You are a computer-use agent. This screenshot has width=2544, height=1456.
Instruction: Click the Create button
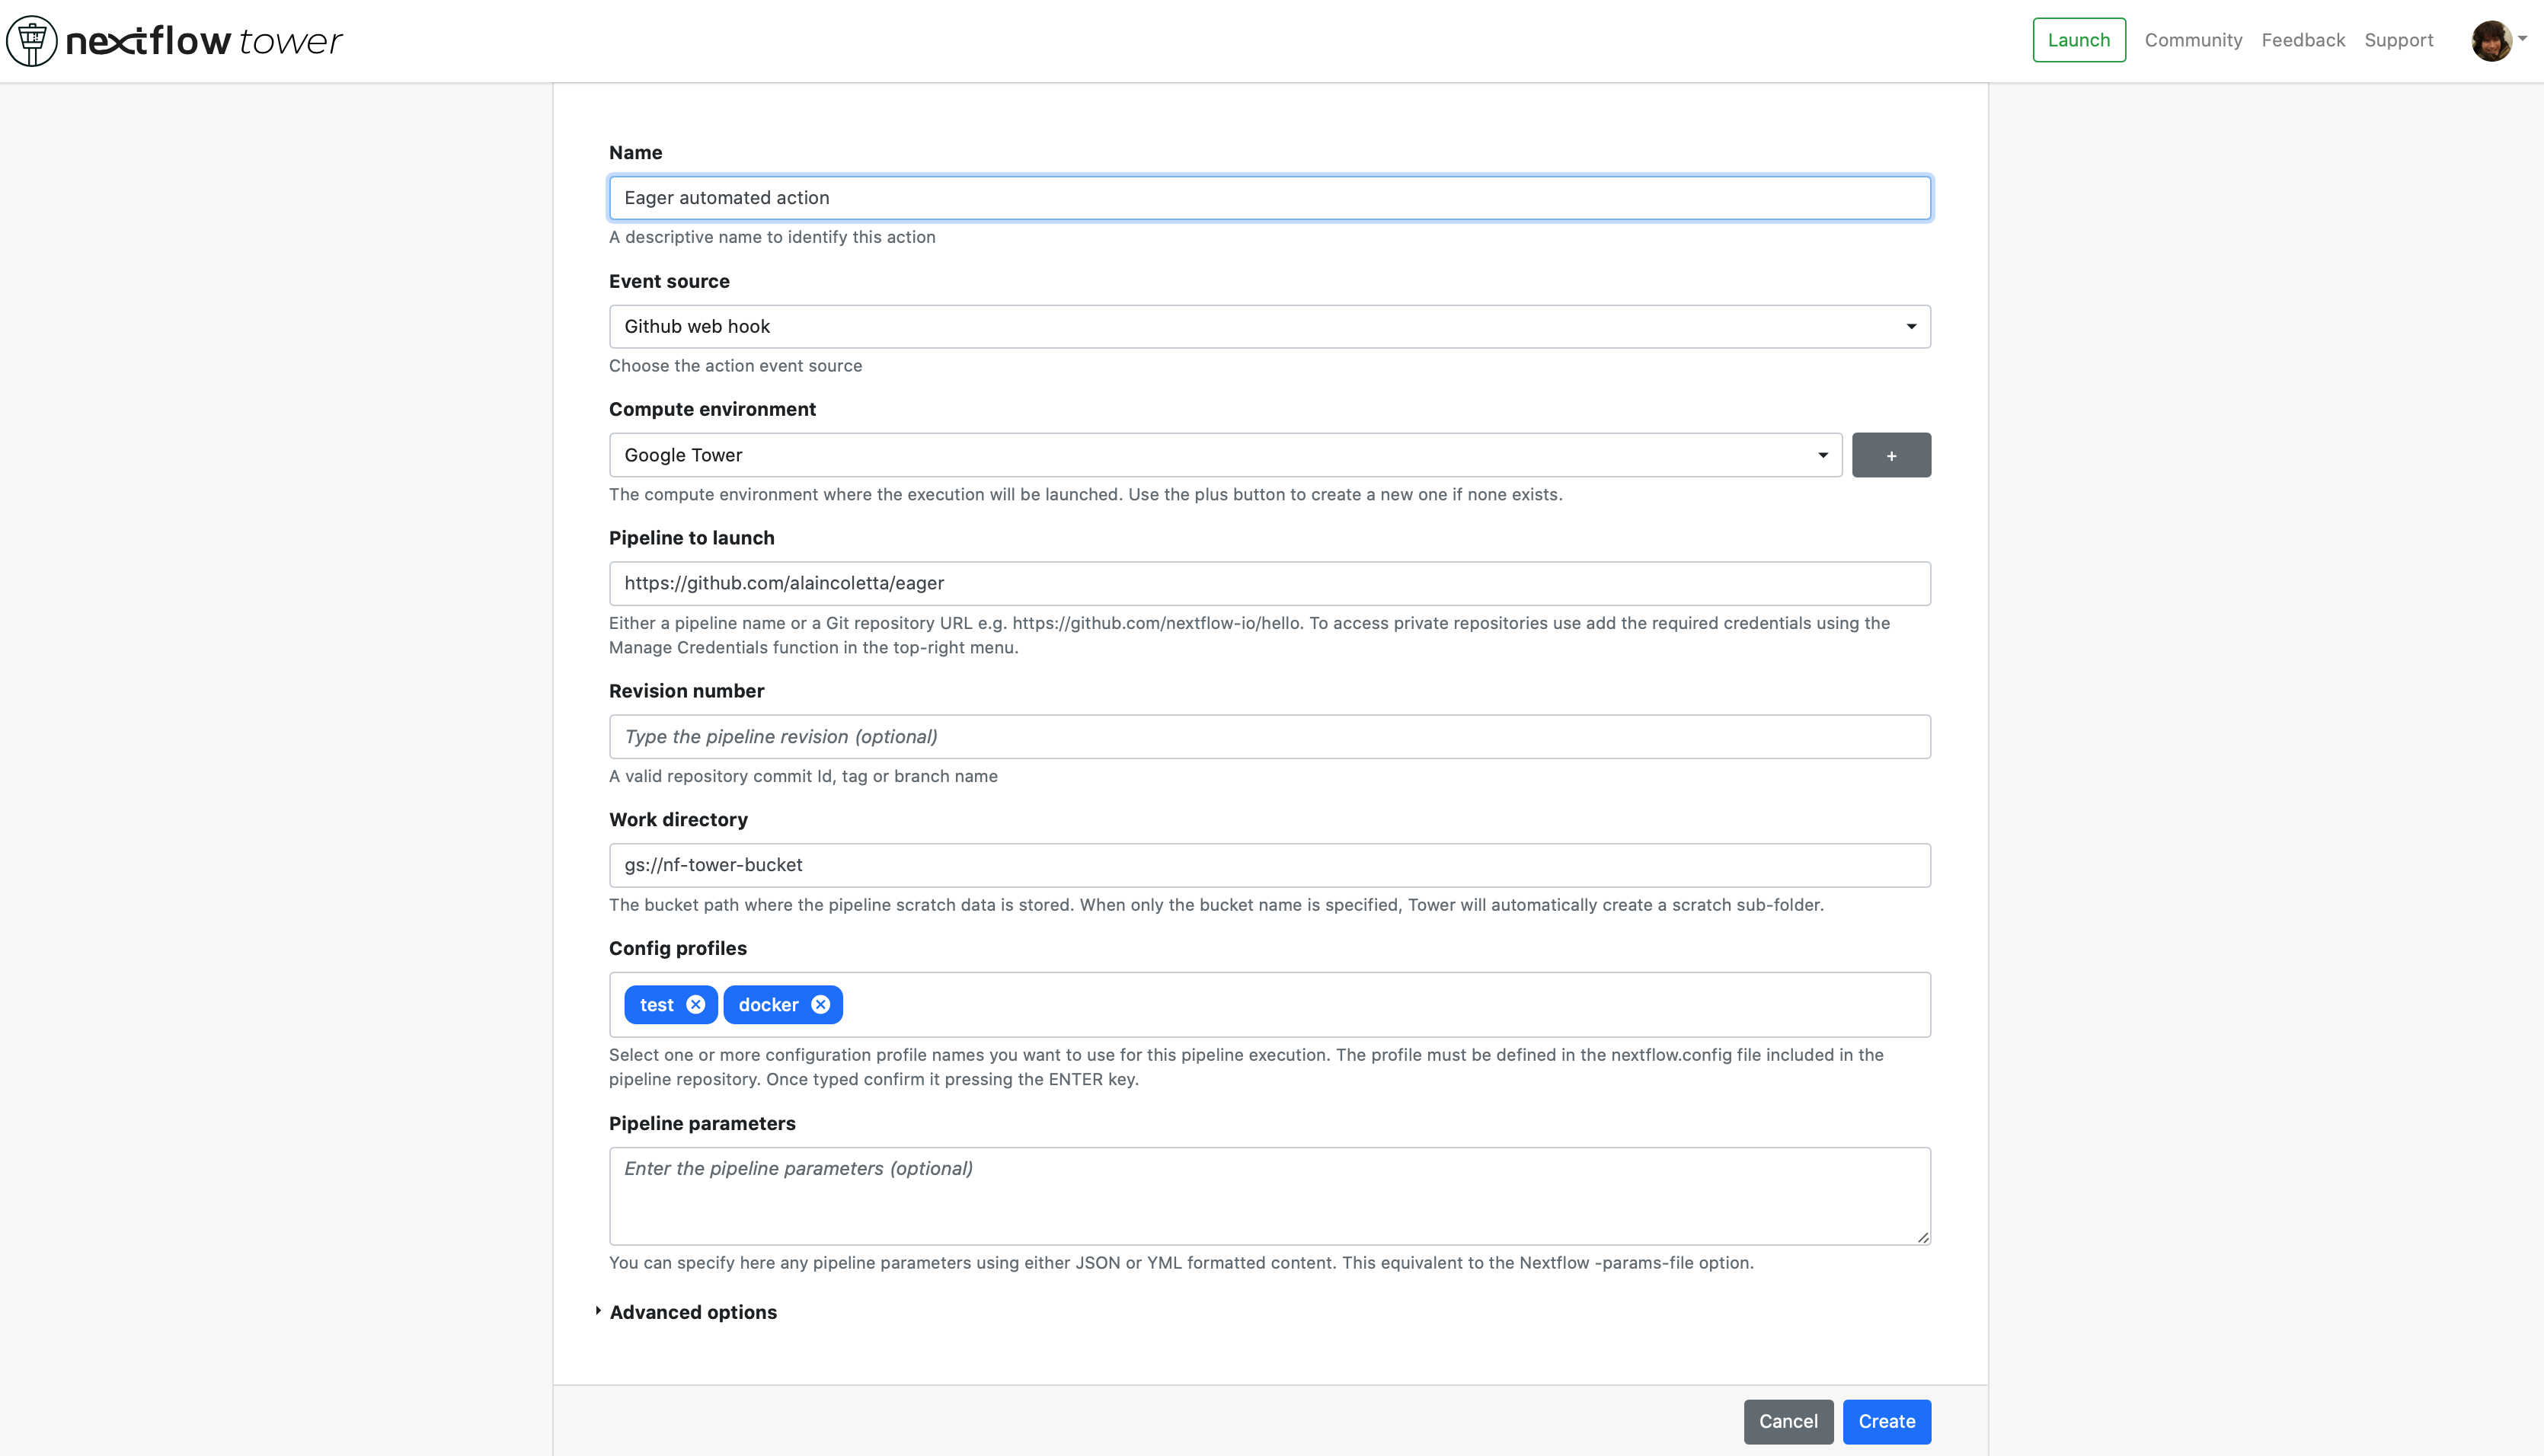1887,1421
